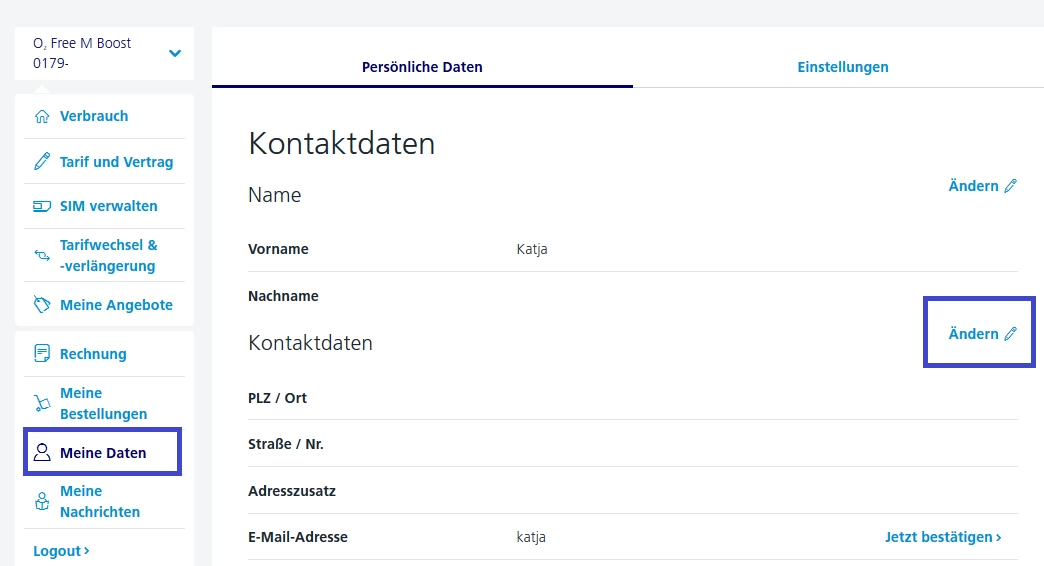Click the Tarif und Vertrag pencil icon
The width and height of the screenshot is (1044, 566).
tap(42, 162)
